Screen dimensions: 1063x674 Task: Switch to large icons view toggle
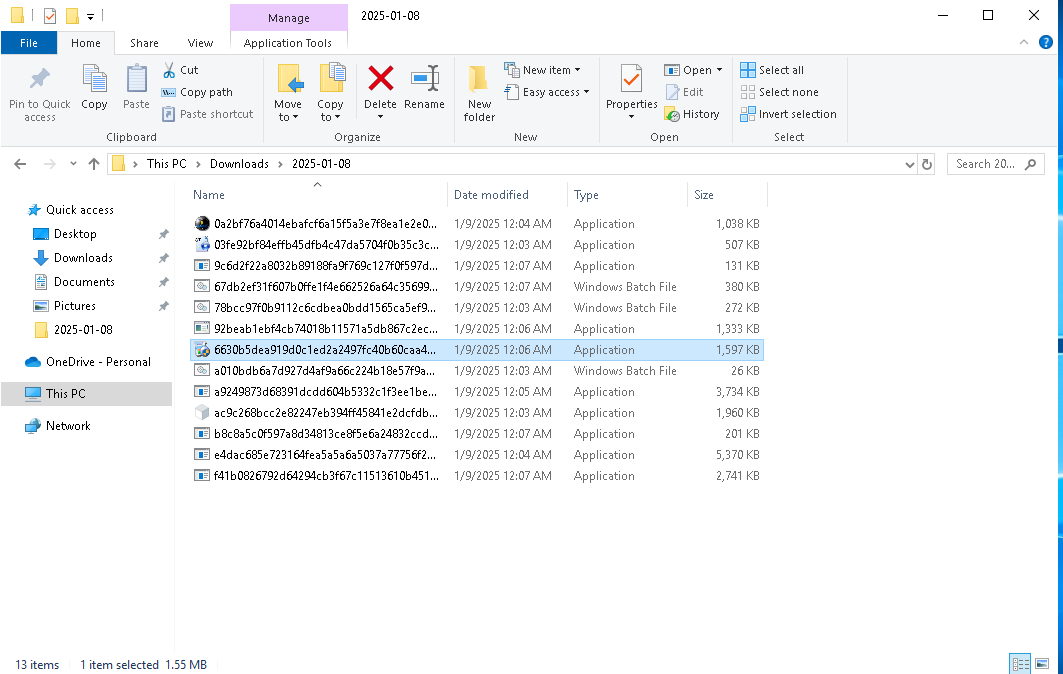1042,663
